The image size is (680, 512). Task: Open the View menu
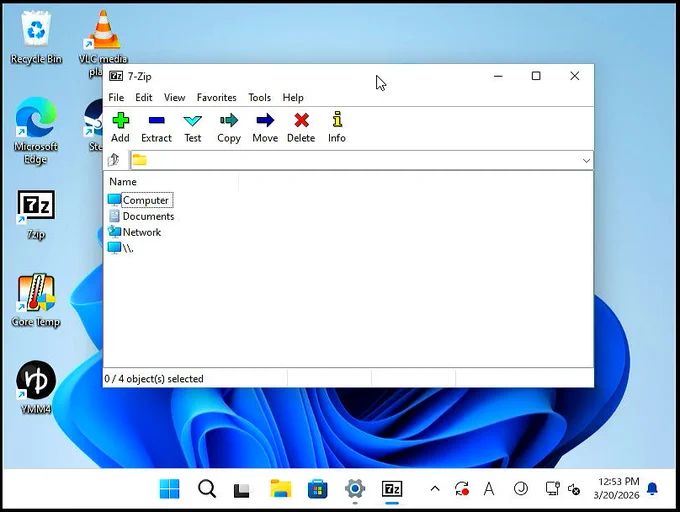point(174,98)
